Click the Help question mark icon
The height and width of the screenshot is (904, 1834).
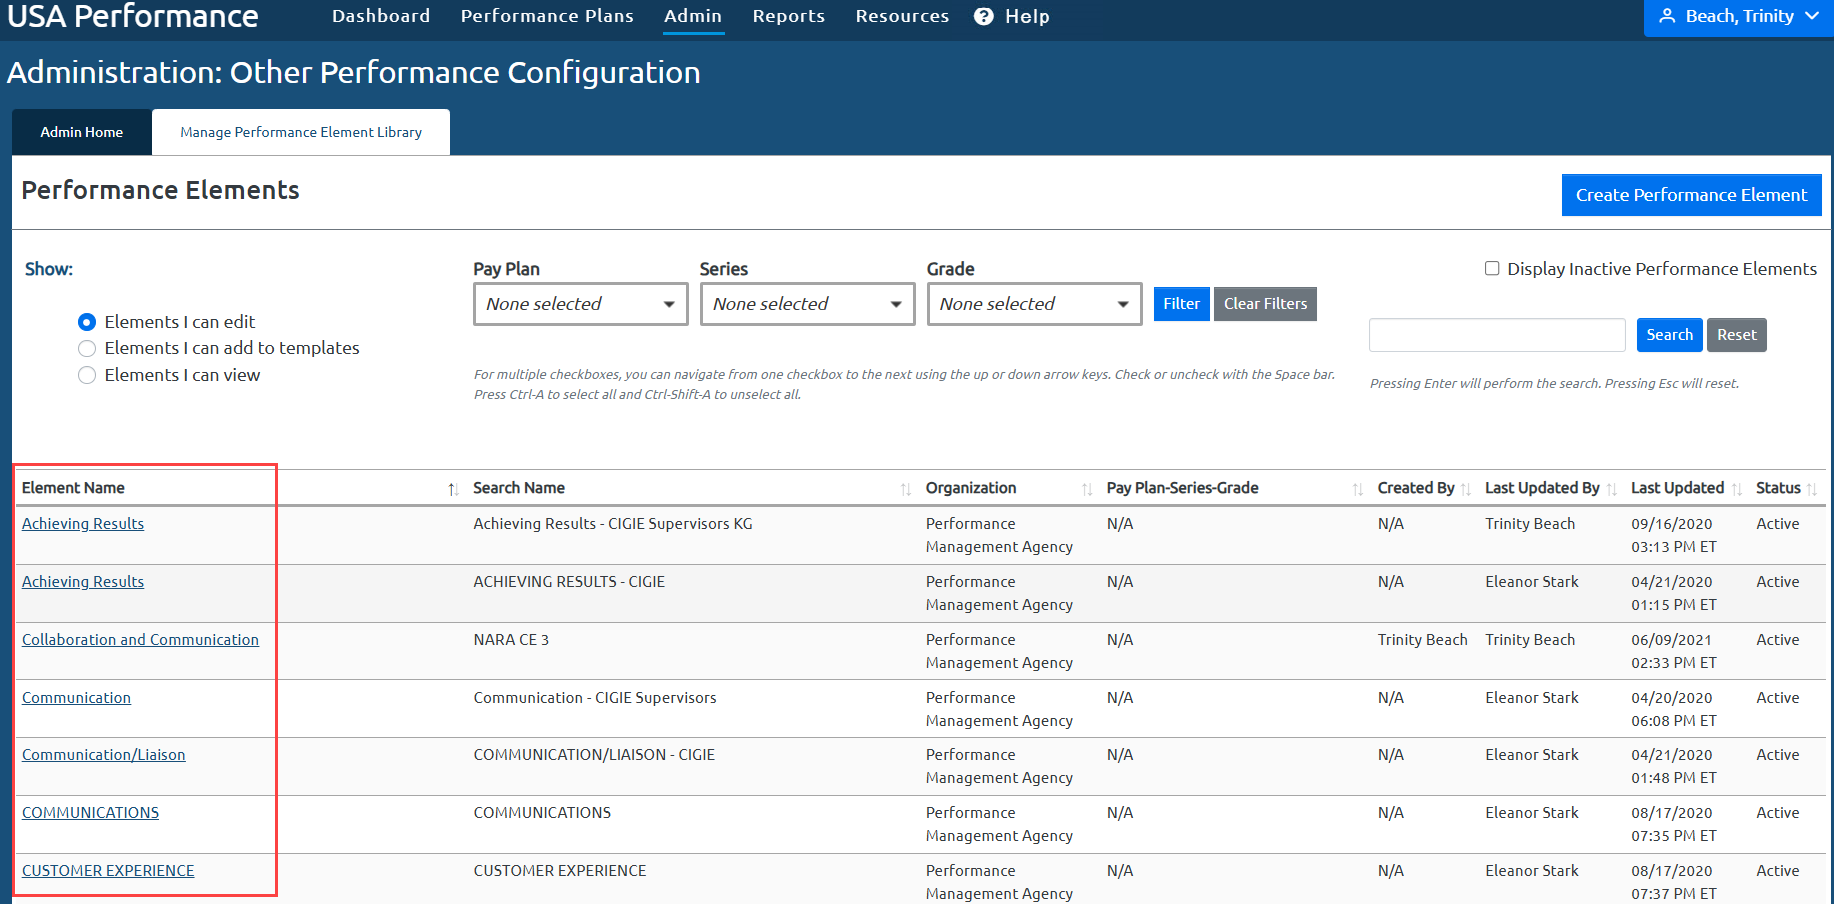pyautogui.click(x=984, y=16)
